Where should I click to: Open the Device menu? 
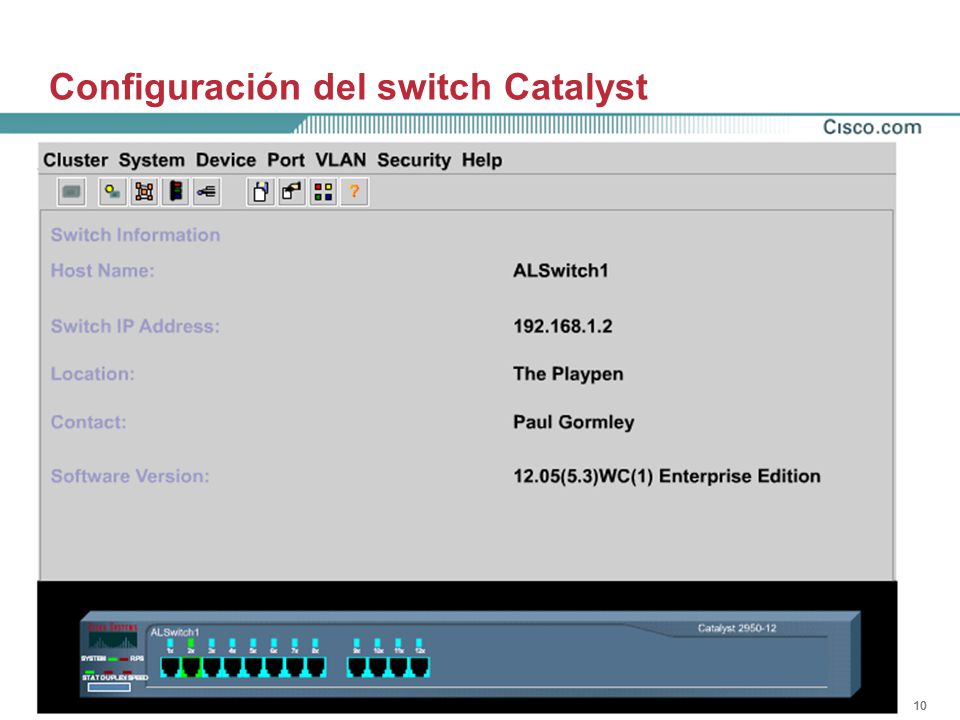(x=226, y=160)
